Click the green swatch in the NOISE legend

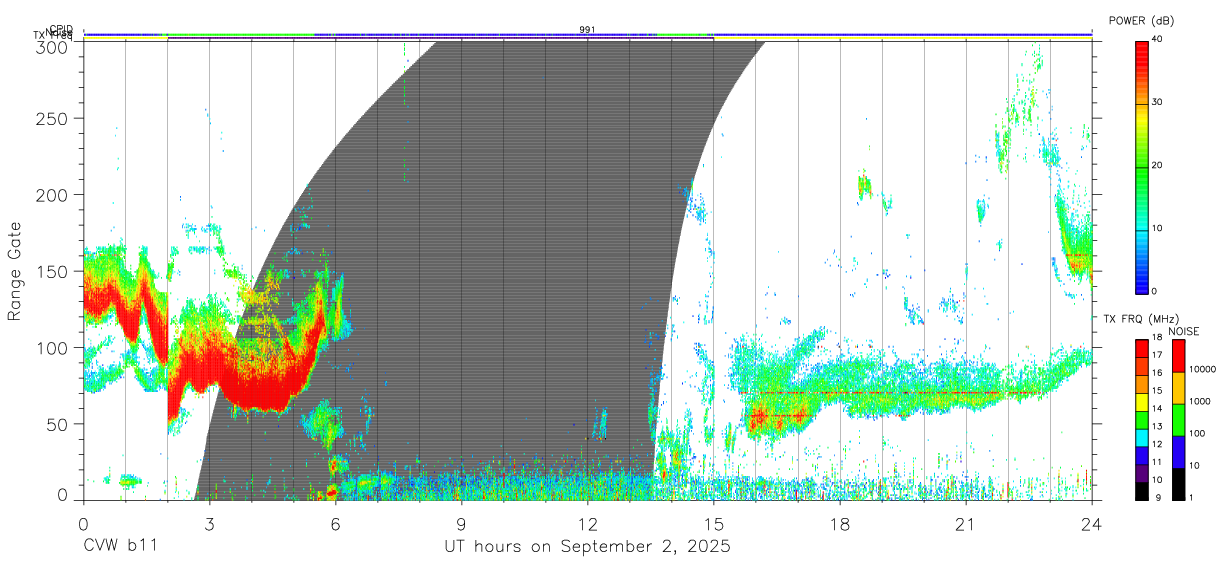pos(1178,420)
